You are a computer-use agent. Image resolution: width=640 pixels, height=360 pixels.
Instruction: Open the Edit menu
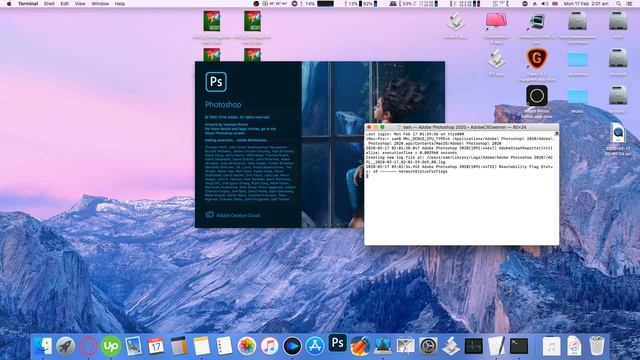[64, 4]
